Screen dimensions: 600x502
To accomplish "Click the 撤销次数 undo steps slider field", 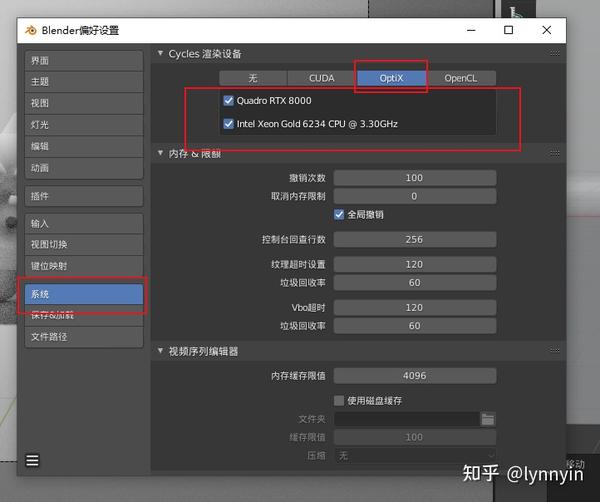I will coord(415,178).
